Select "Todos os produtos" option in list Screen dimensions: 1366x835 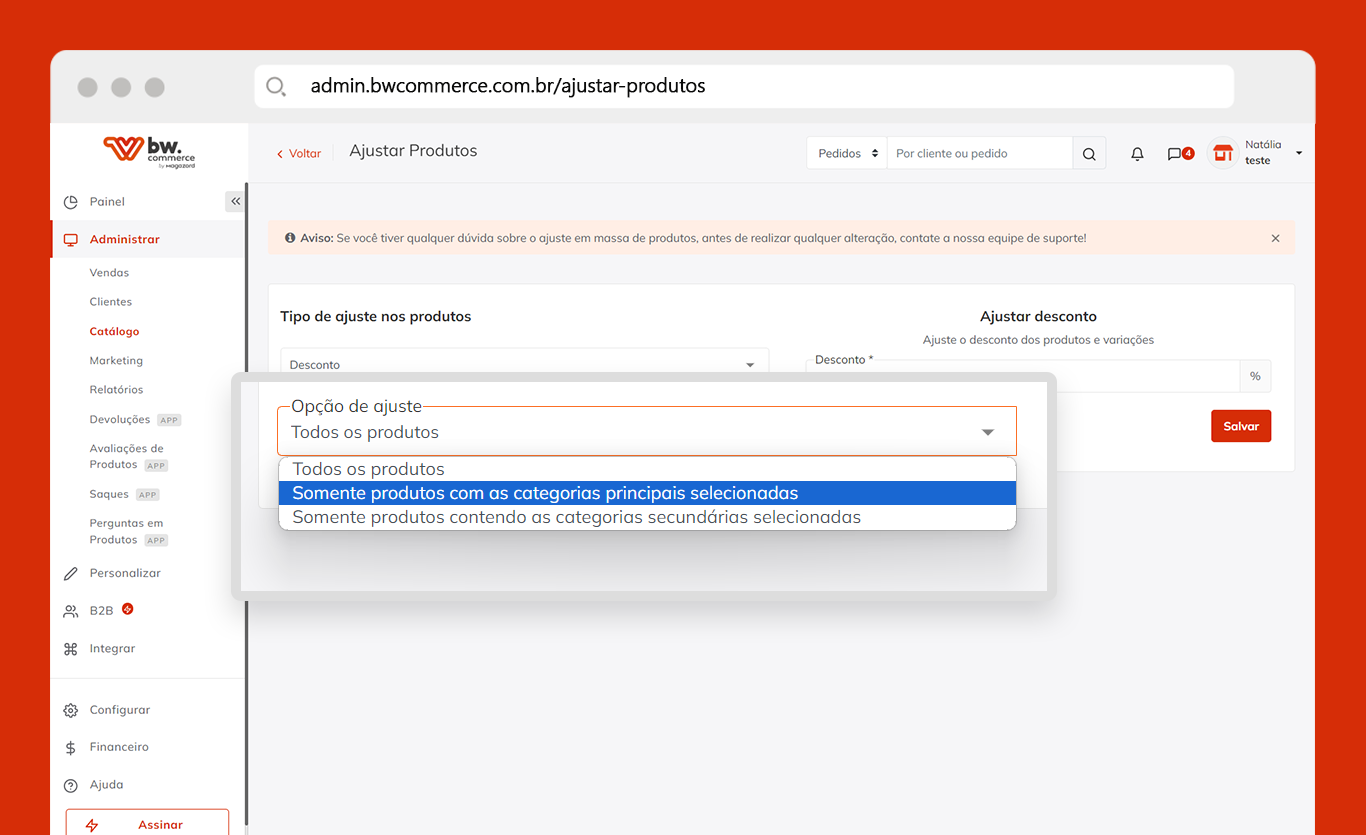pos(368,469)
